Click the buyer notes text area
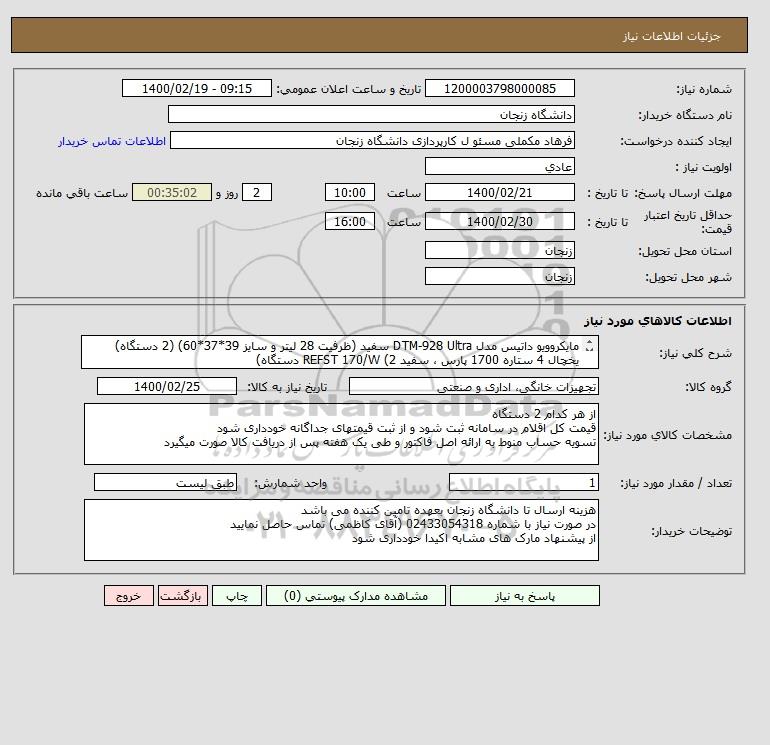Viewport: 770px width, 745px height. point(341,530)
